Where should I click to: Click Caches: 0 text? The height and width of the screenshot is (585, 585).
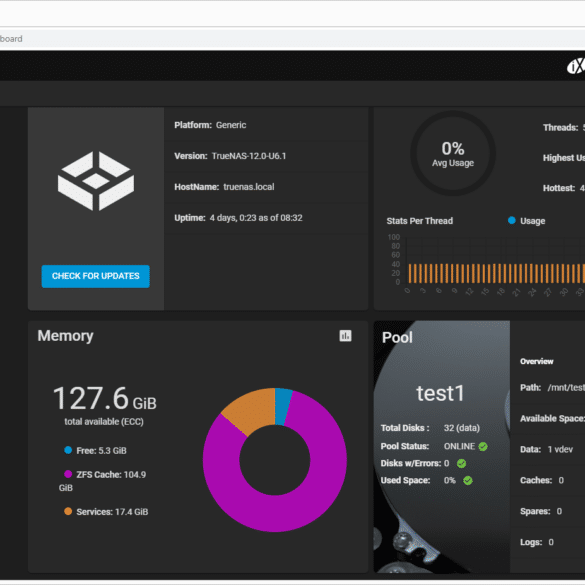point(542,480)
